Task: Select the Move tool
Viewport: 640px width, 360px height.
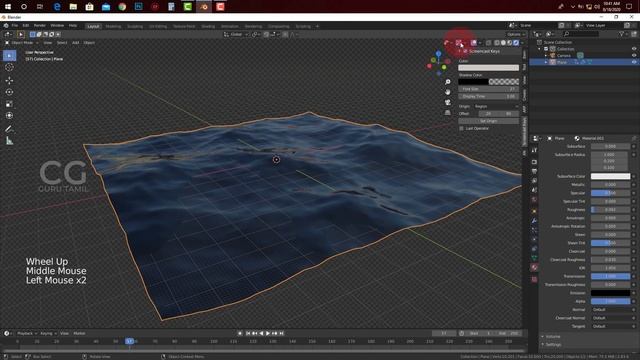Action: tap(9, 80)
